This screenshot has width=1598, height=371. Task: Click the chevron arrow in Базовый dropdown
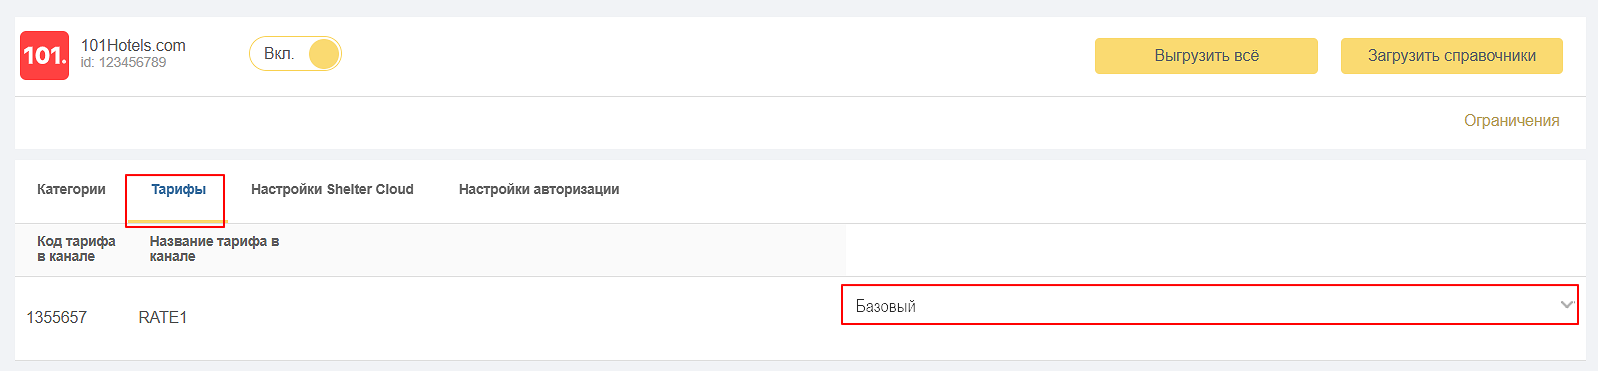(x=1566, y=305)
